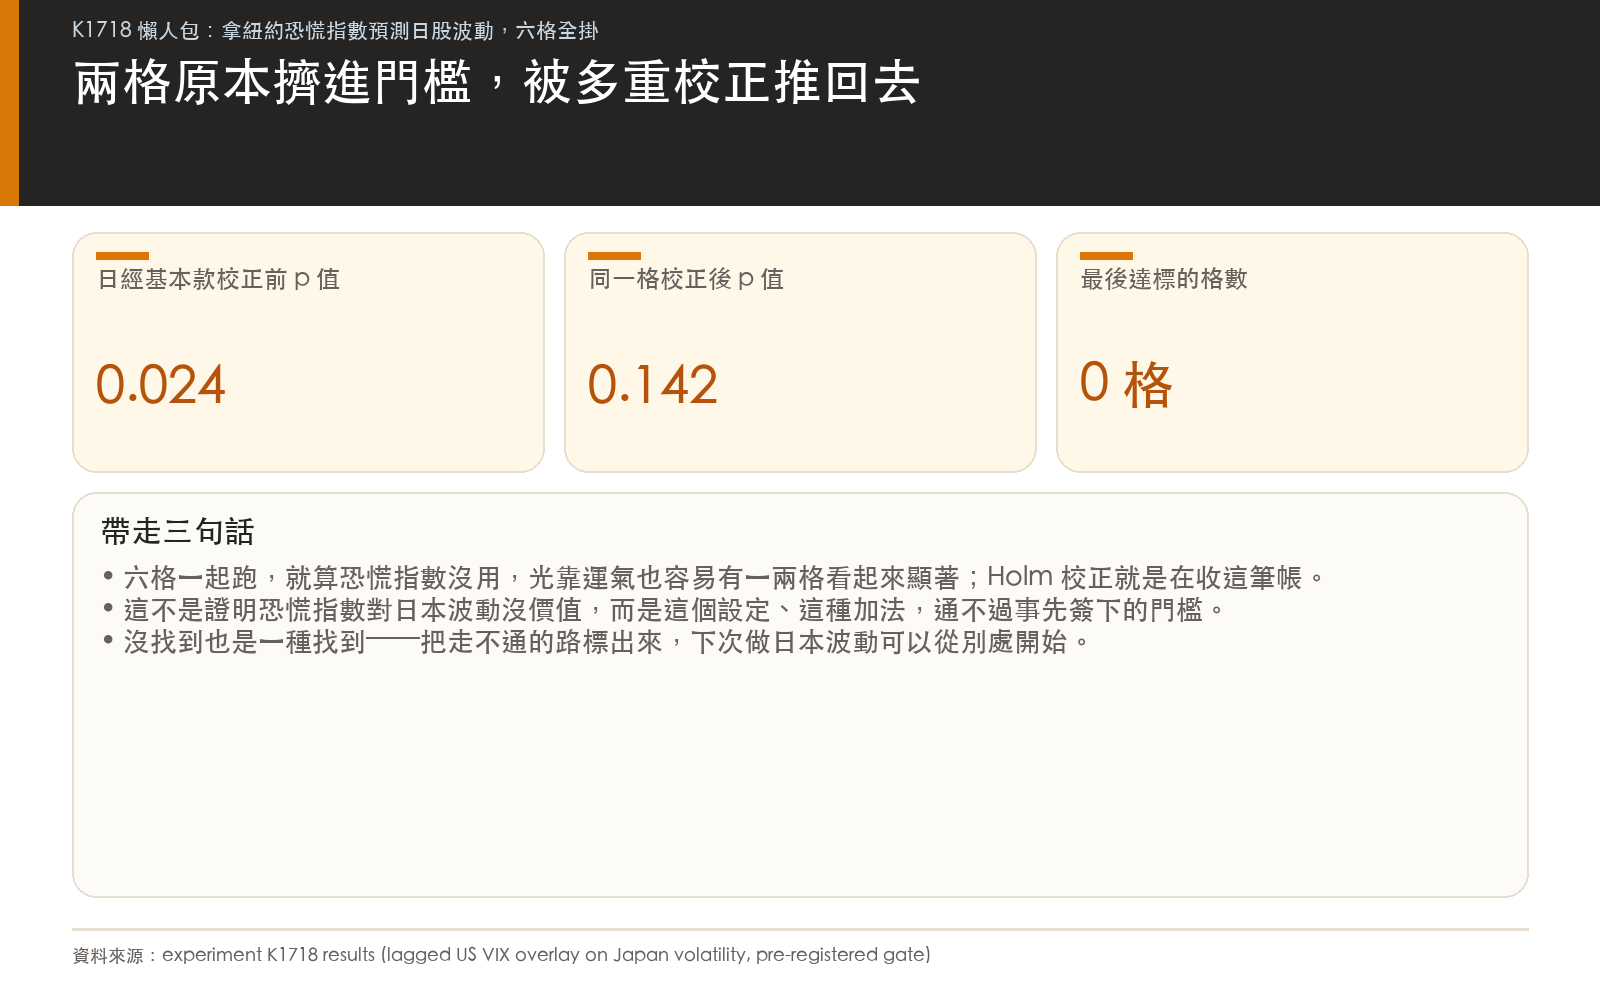
Task: Click the source footnote '資料來源：experiment K1718 results'
Action: pos(501,955)
